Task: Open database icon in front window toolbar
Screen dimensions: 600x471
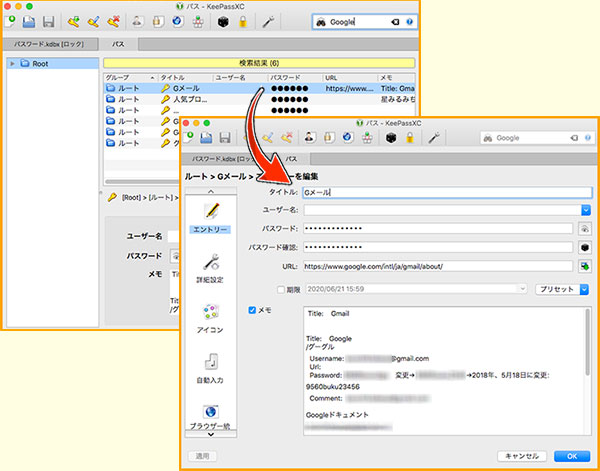Action: pyautogui.click(x=207, y=137)
